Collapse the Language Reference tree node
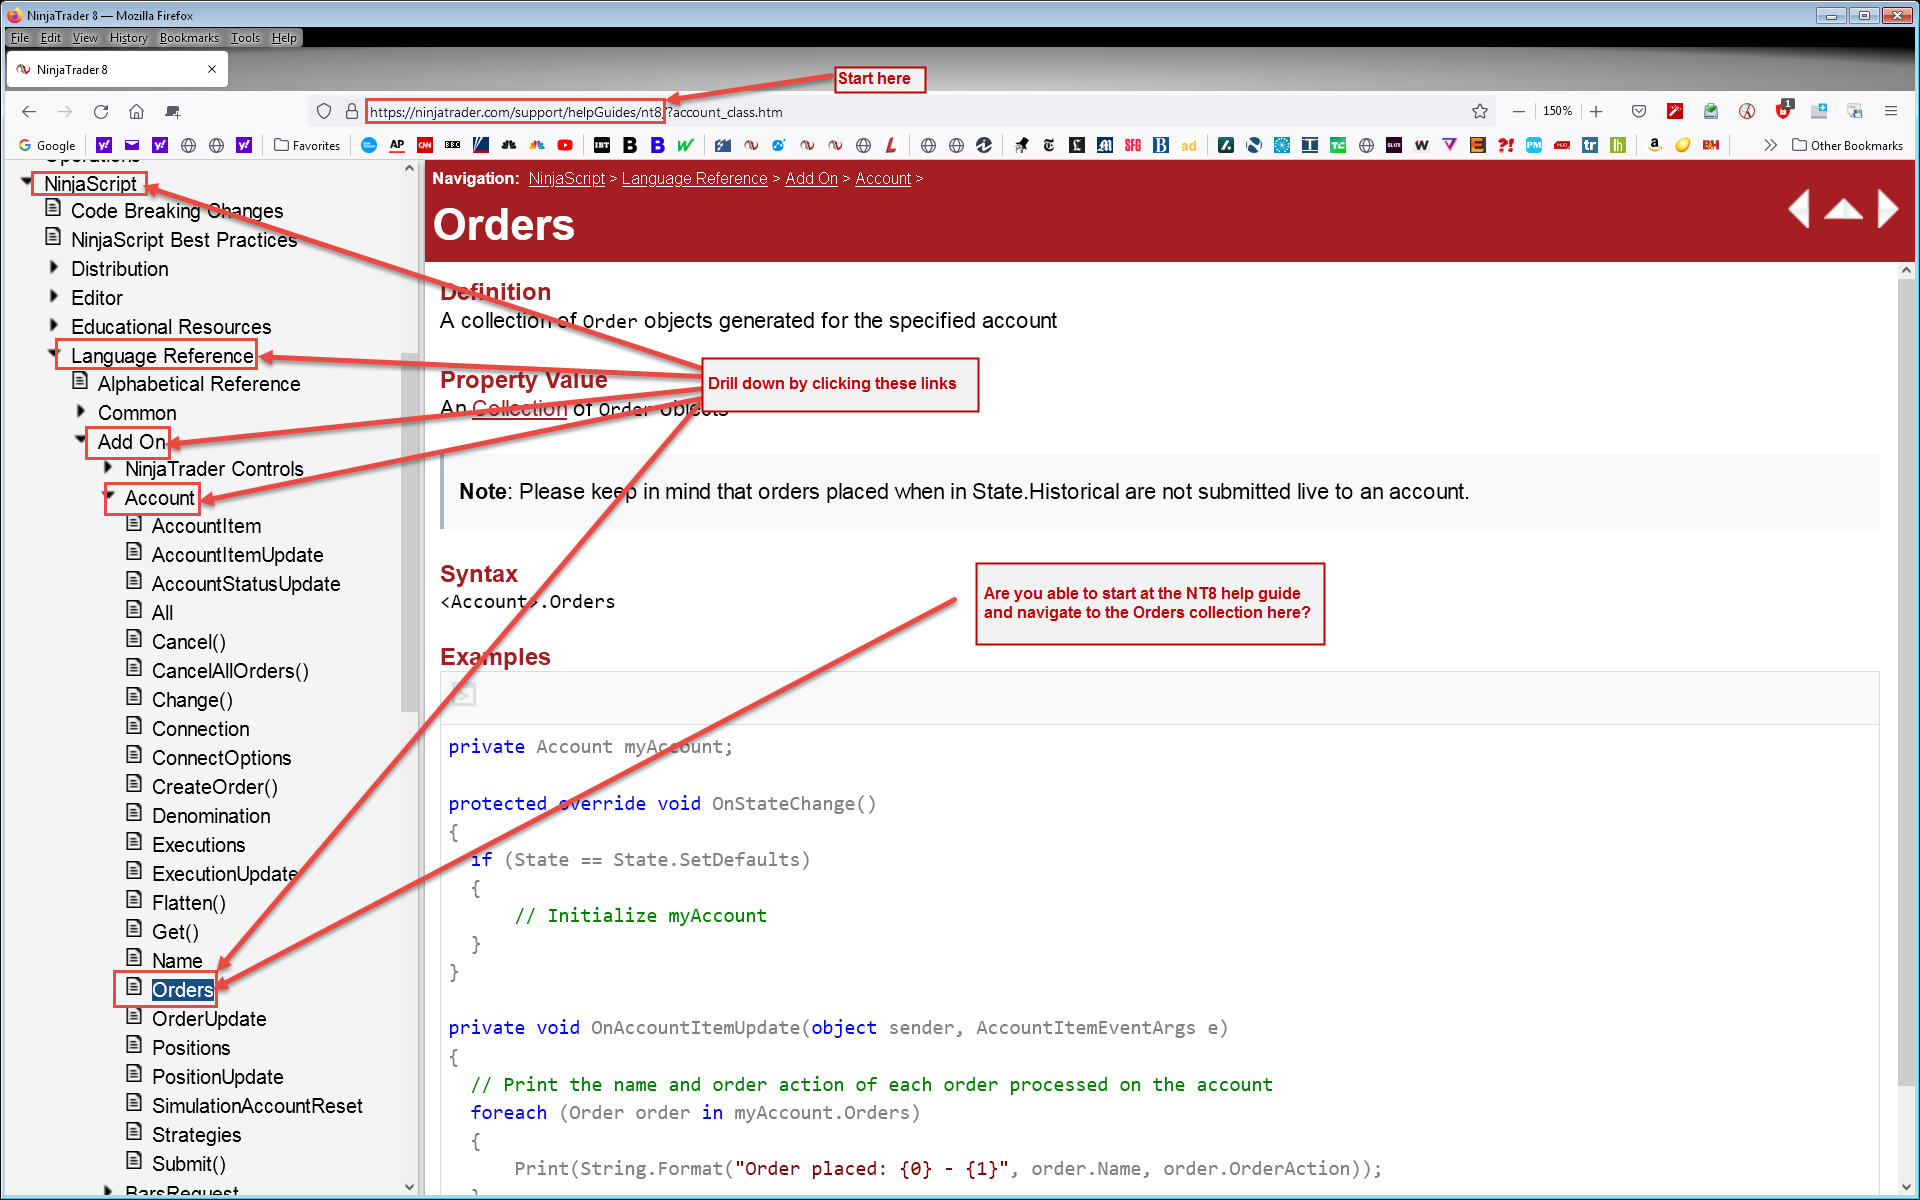Image resolution: width=1920 pixels, height=1200 pixels. click(54, 354)
